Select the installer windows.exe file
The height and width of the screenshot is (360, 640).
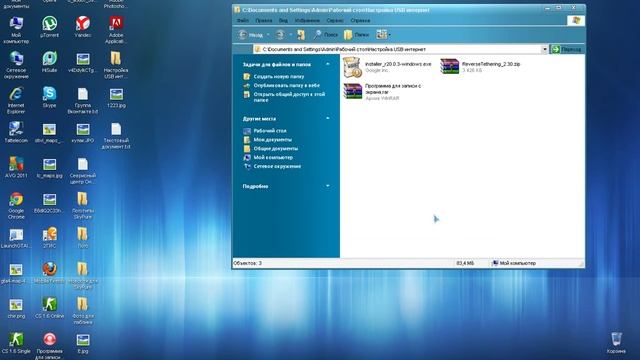point(387,67)
